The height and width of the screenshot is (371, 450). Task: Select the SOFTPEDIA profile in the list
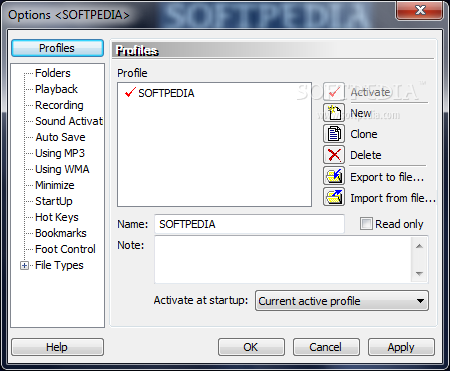(x=166, y=93)
